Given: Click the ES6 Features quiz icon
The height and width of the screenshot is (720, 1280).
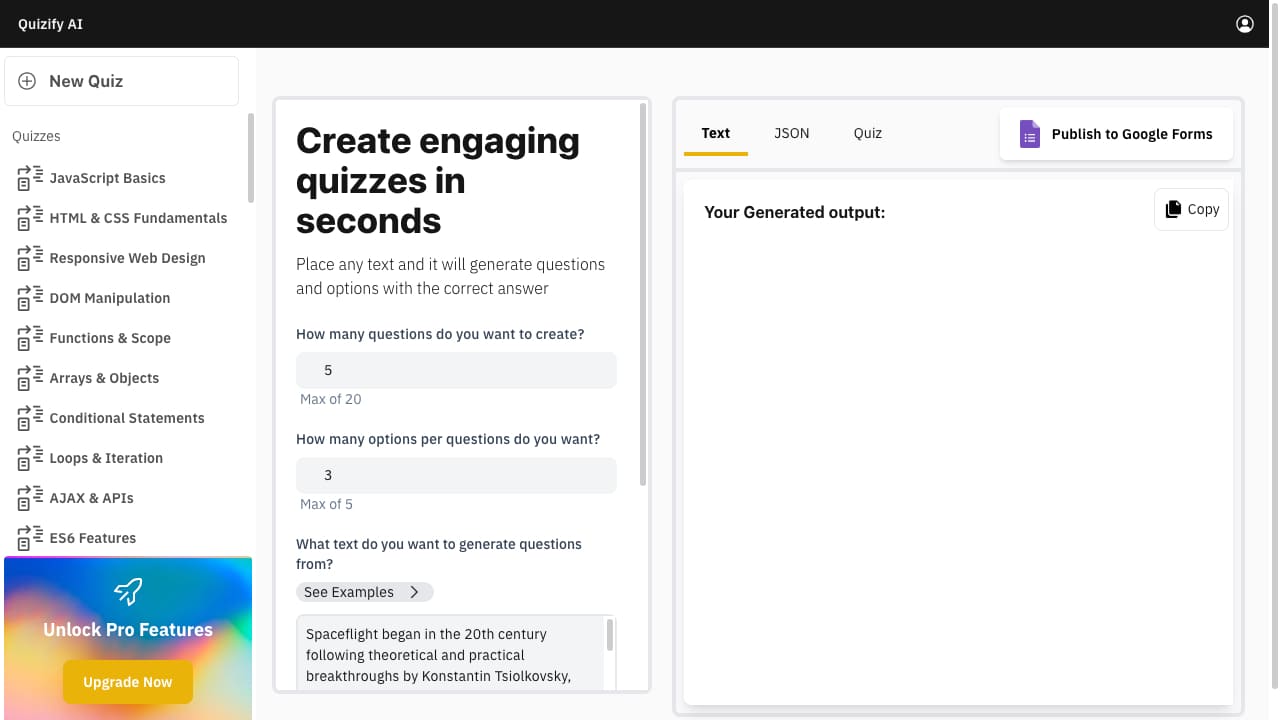Looking at the screenshot, I should point(30,538).
